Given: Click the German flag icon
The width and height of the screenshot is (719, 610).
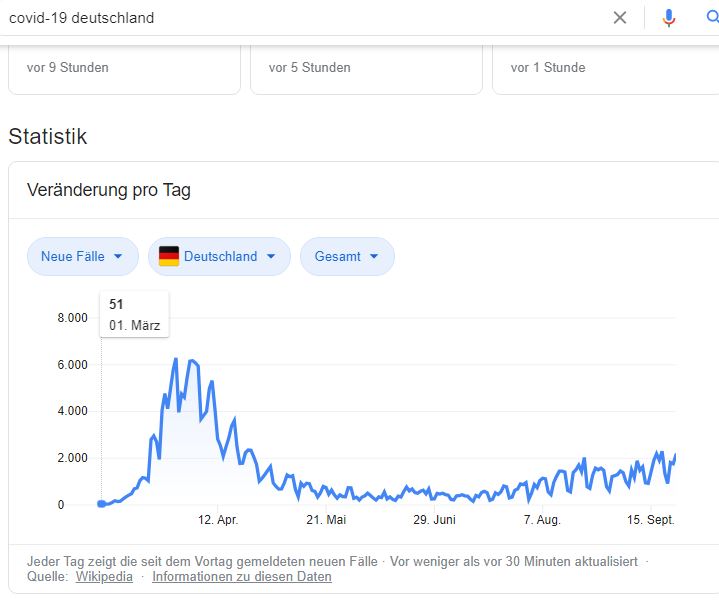Looking at the screenshot, I should point(169,256).
